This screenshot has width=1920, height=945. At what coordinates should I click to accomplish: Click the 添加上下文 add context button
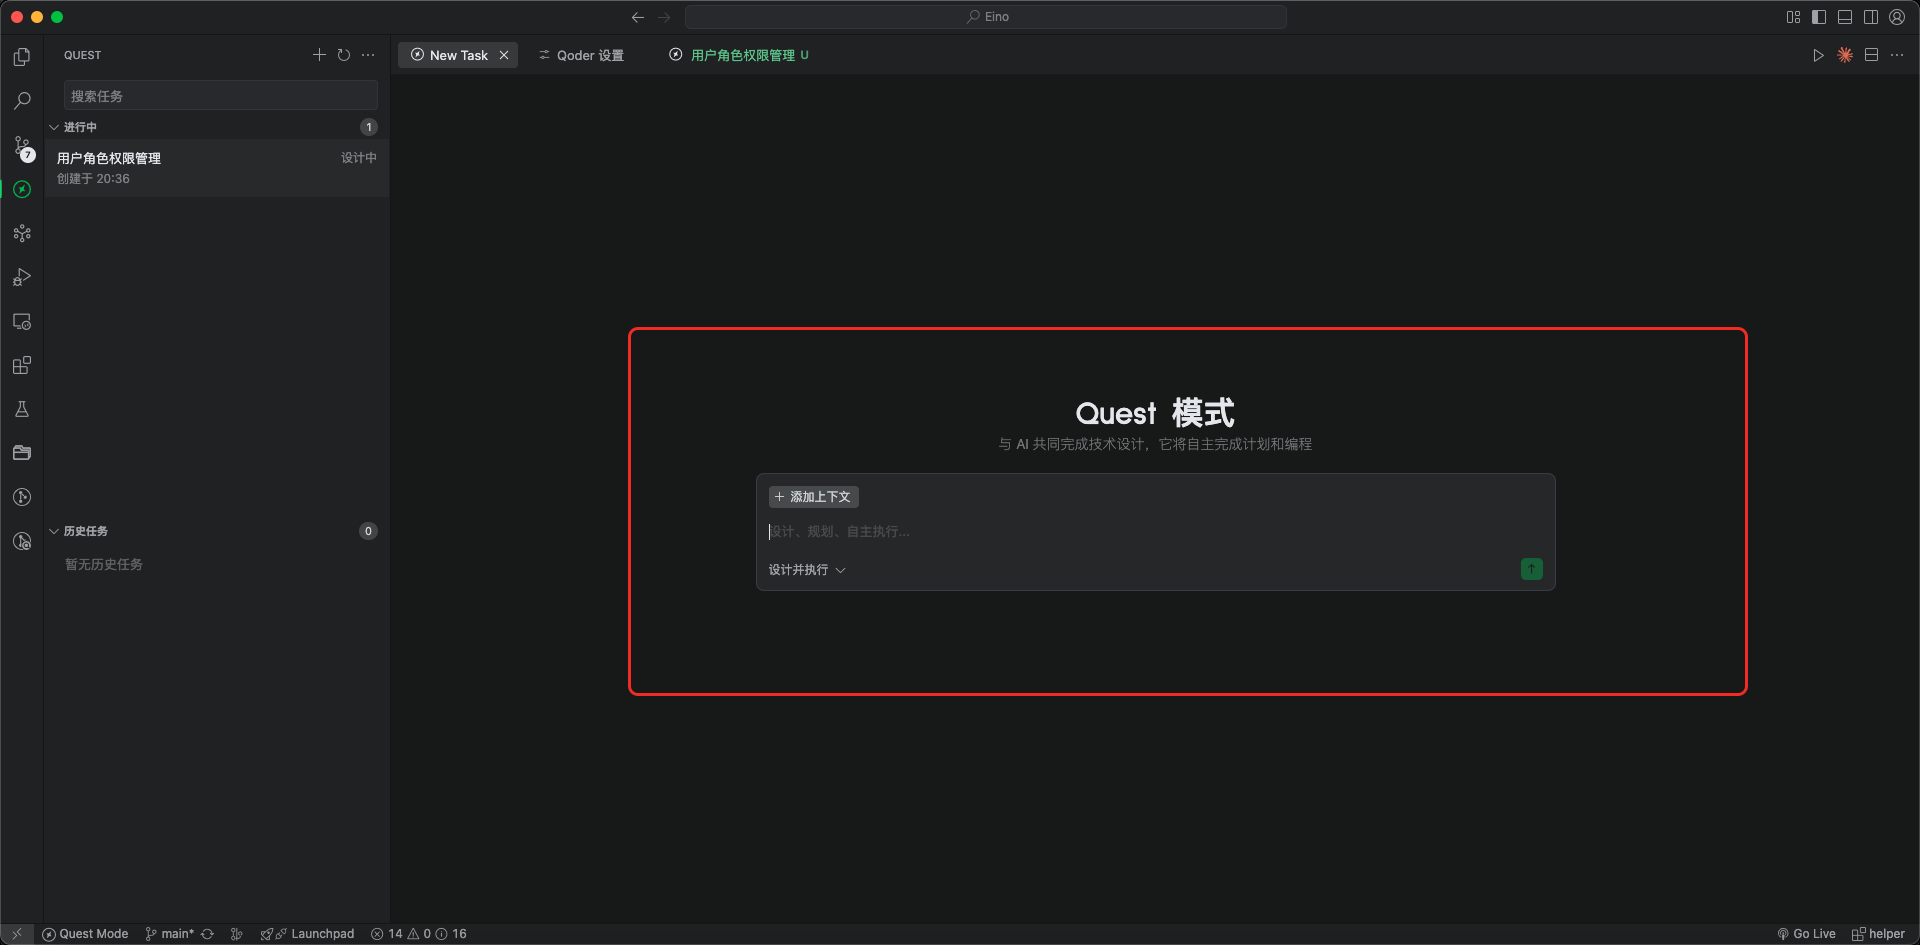point(813,497)
